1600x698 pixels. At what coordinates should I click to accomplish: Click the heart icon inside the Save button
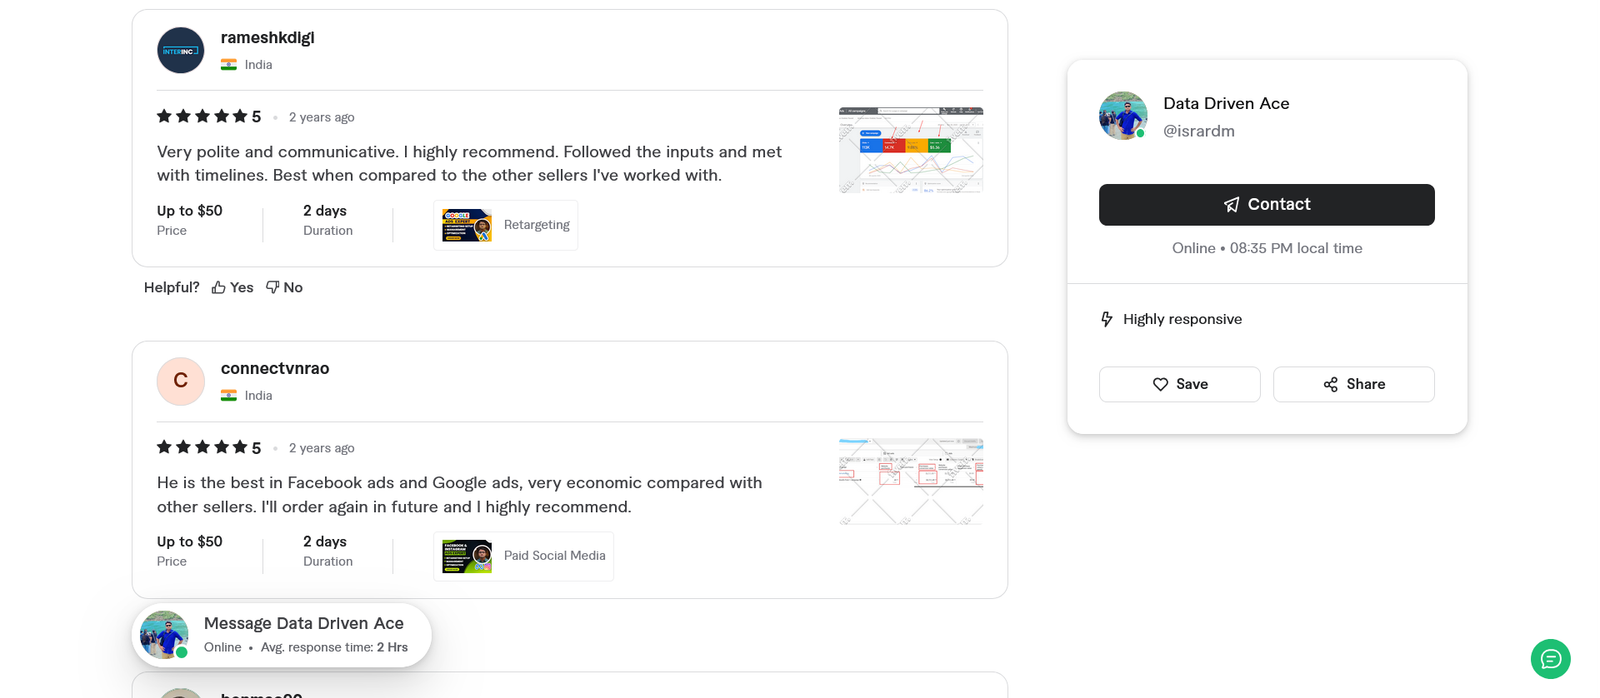[1160, 384]
